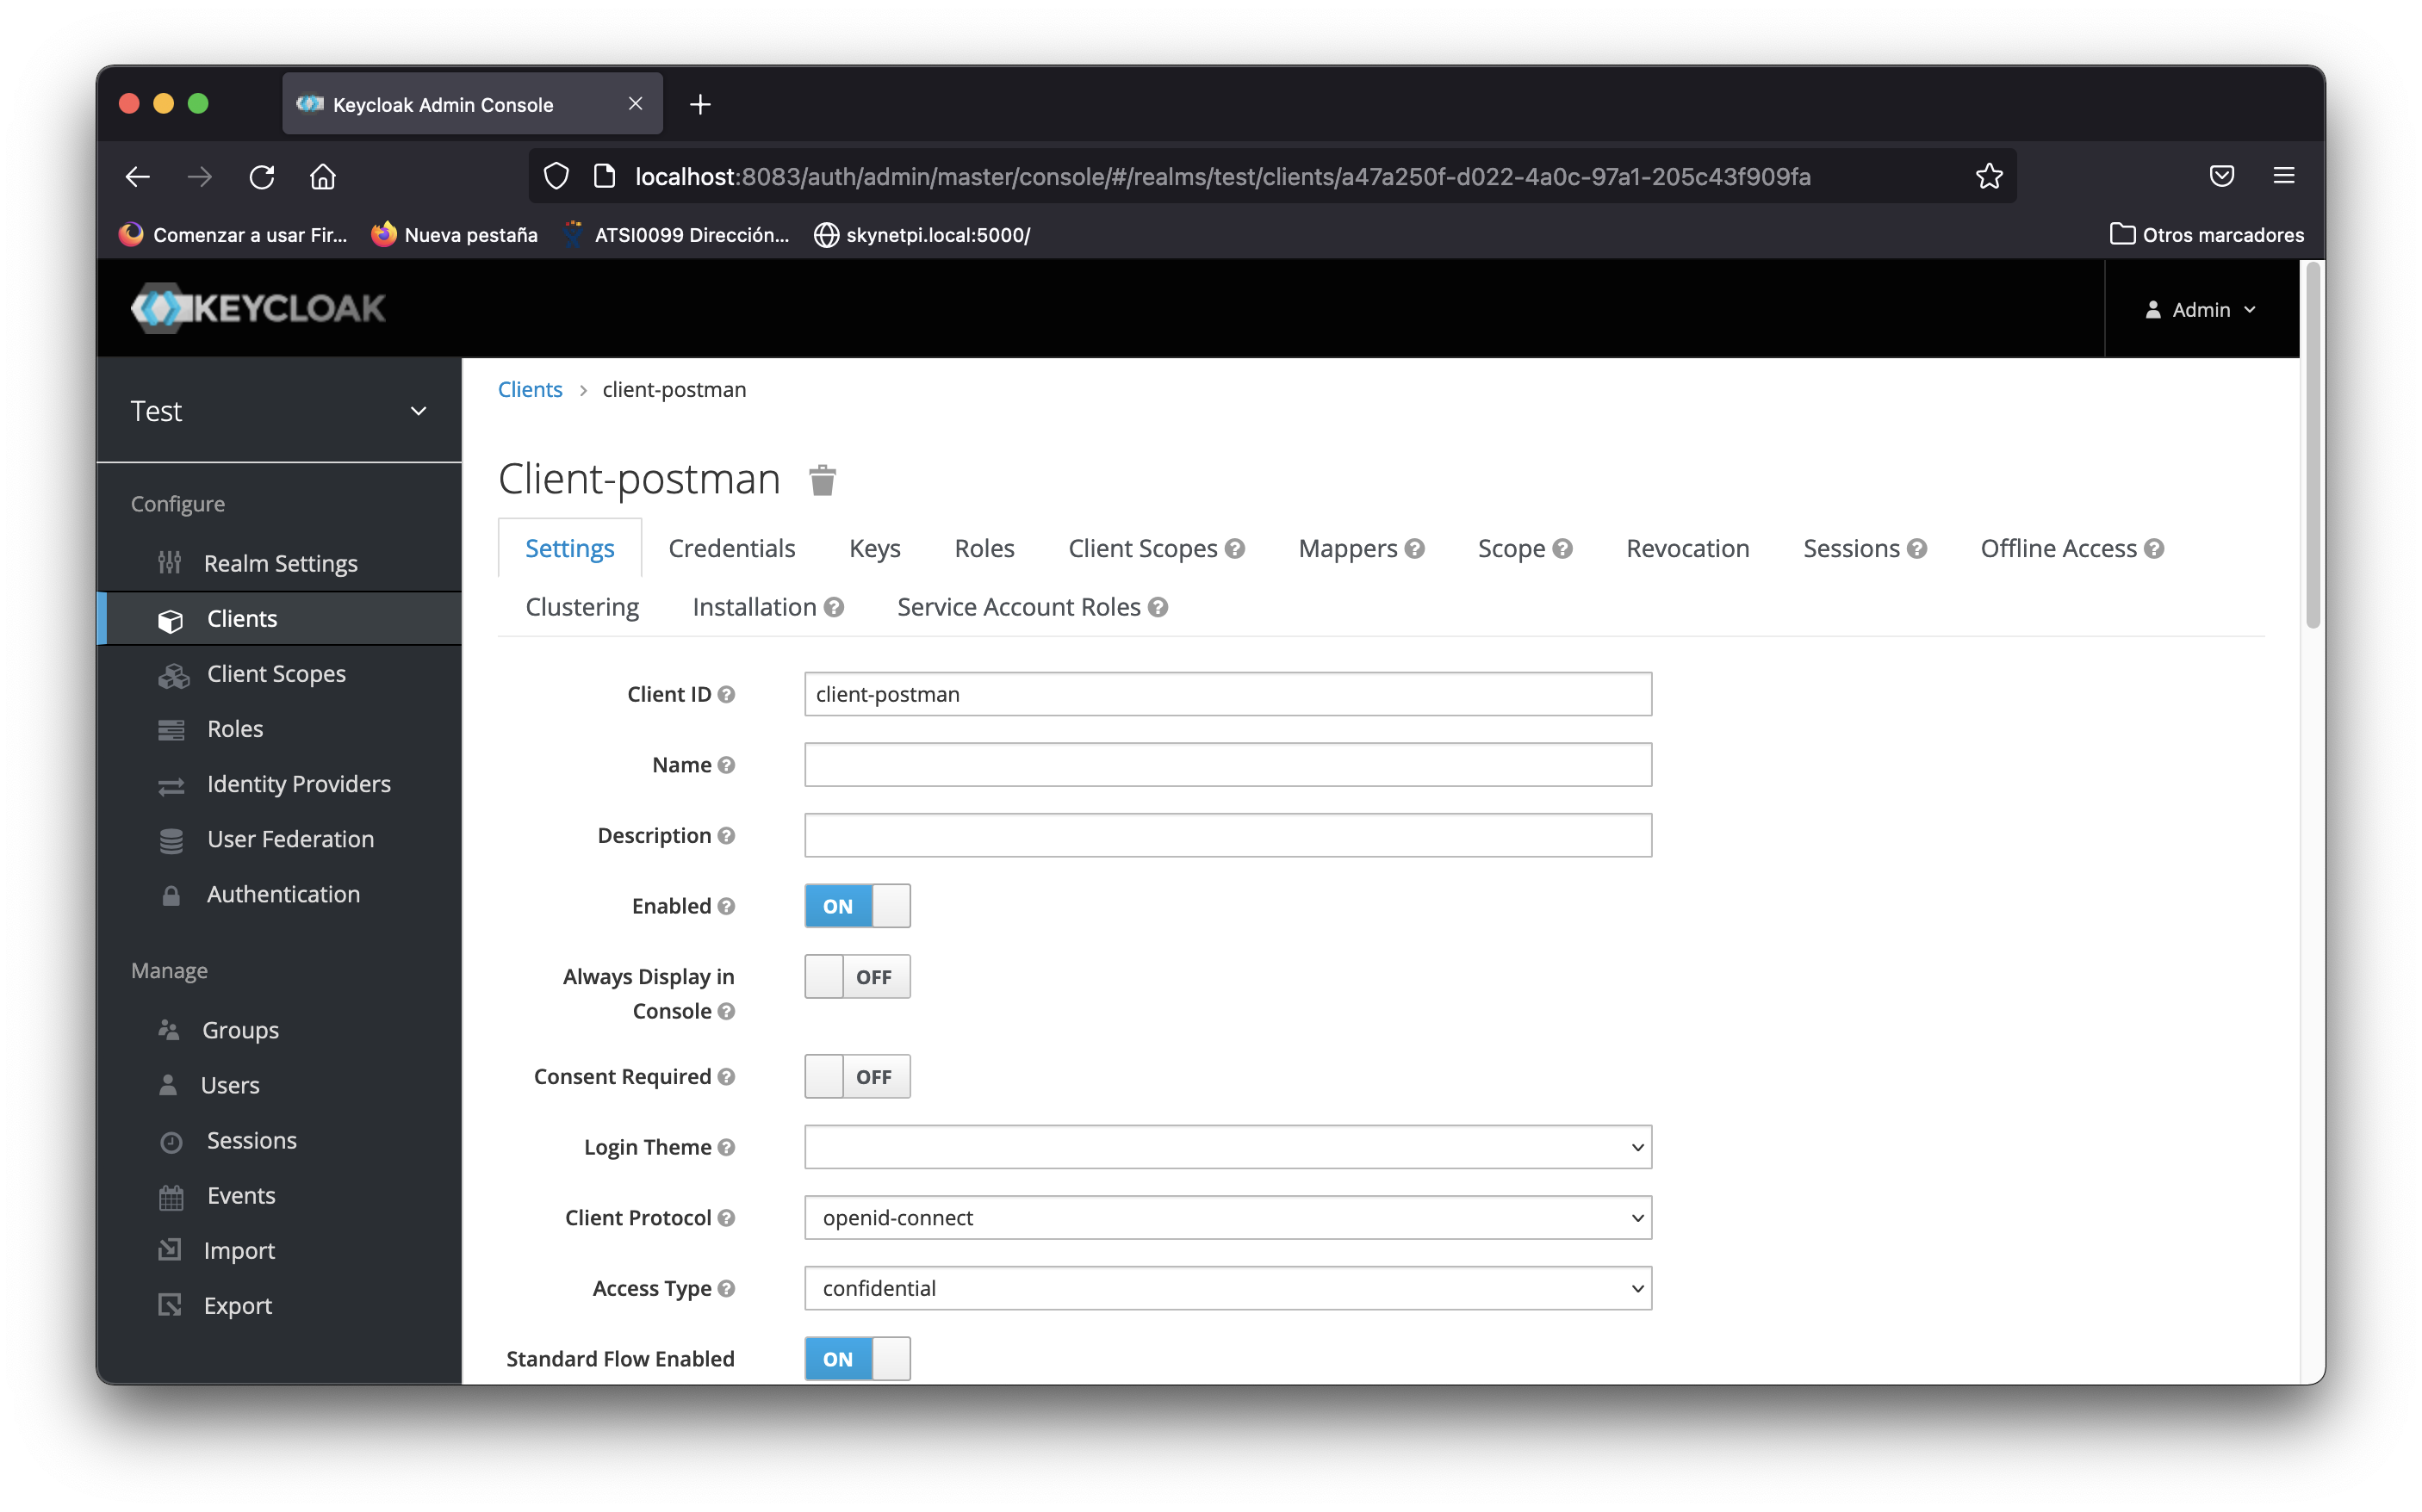Click the Clients breadcrumb link
Image resolution: width=2422 pixels, height=1512 pixels.
(530, 390)
